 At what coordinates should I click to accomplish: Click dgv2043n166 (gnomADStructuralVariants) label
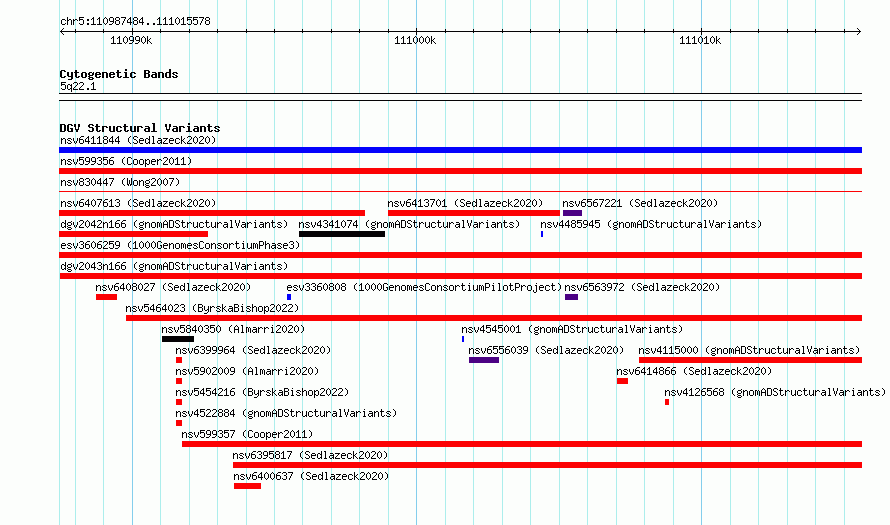click(174, 266)
